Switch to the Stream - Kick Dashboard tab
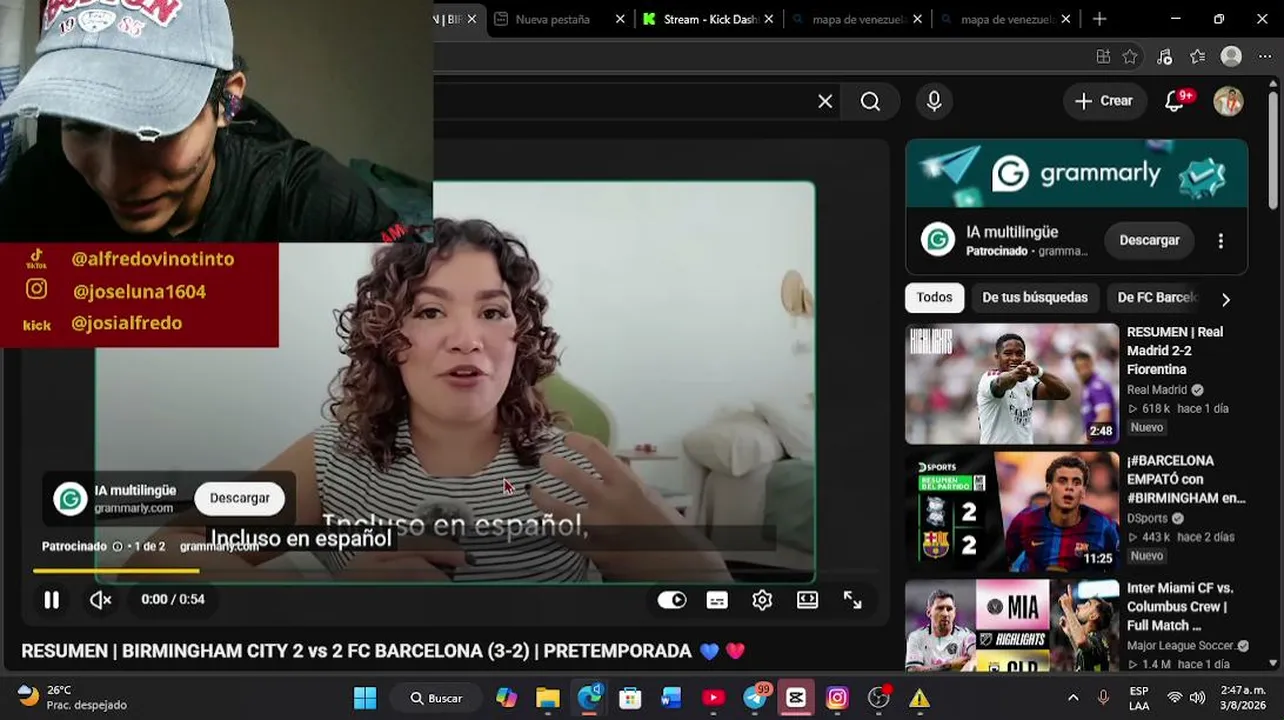The height and width of the screenshot is (720, 1284). click(710, 19)
